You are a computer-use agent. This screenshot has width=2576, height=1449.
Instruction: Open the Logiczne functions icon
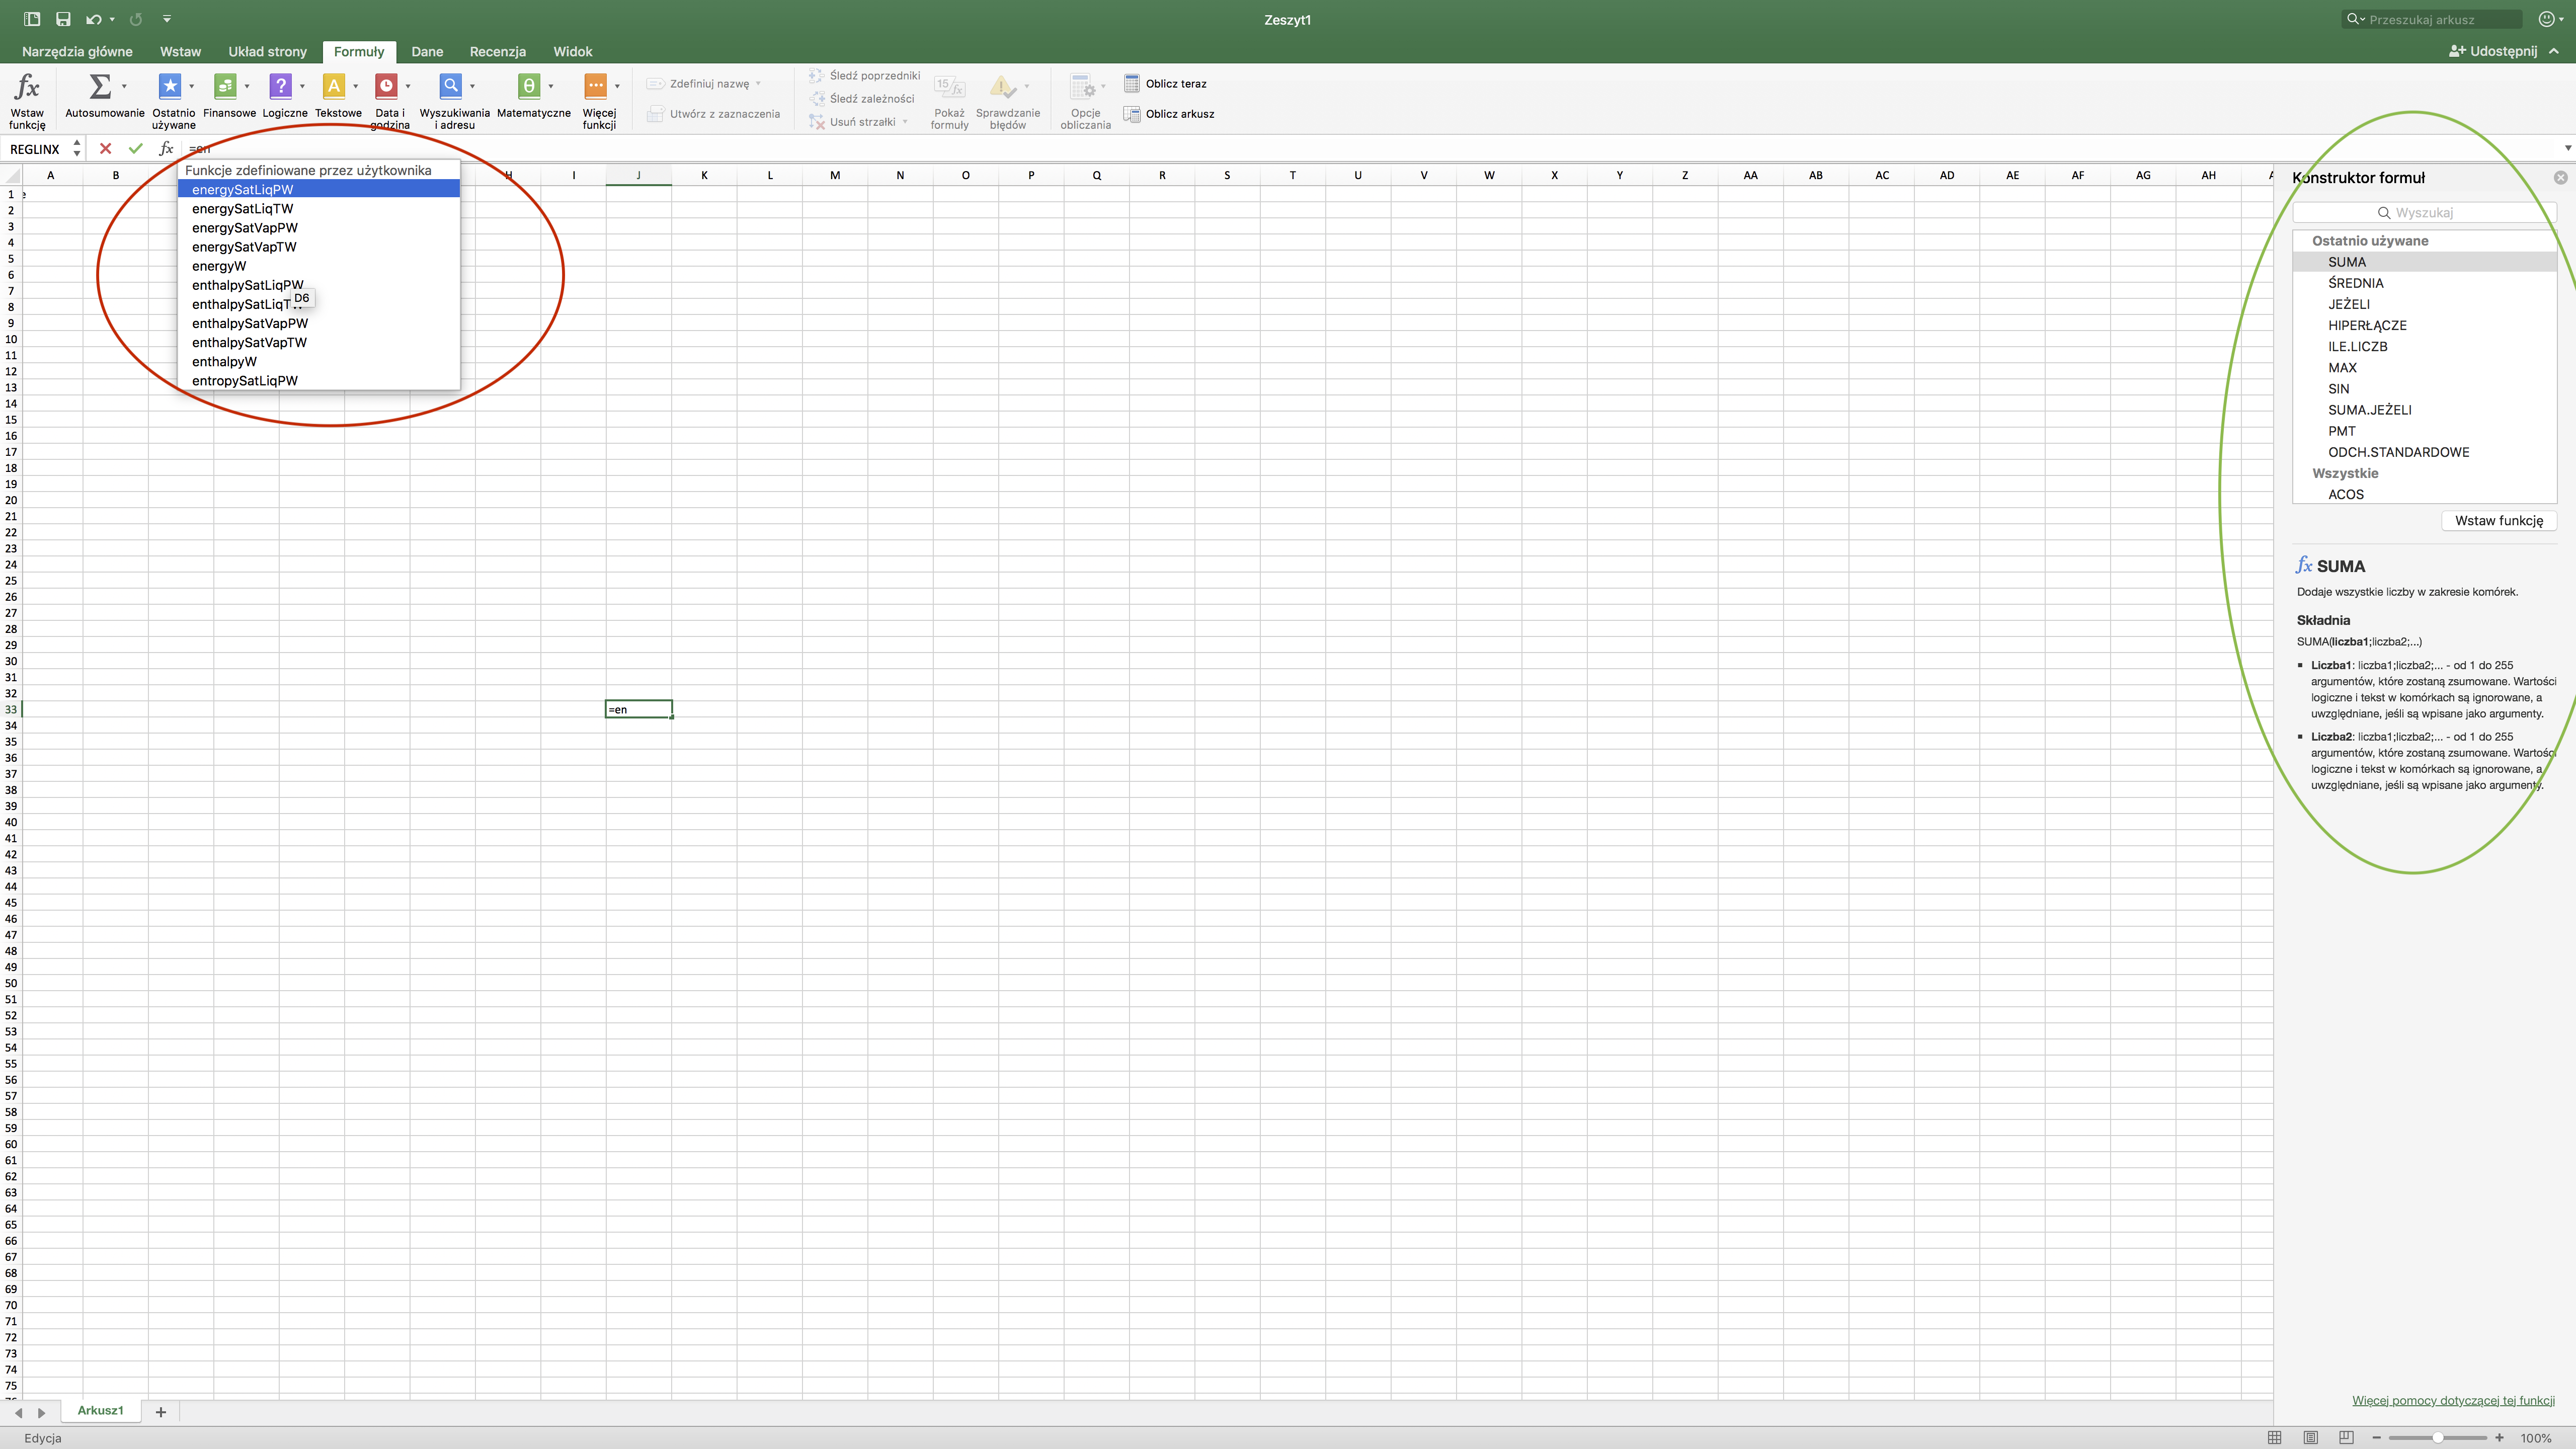[x=281, y=87]
